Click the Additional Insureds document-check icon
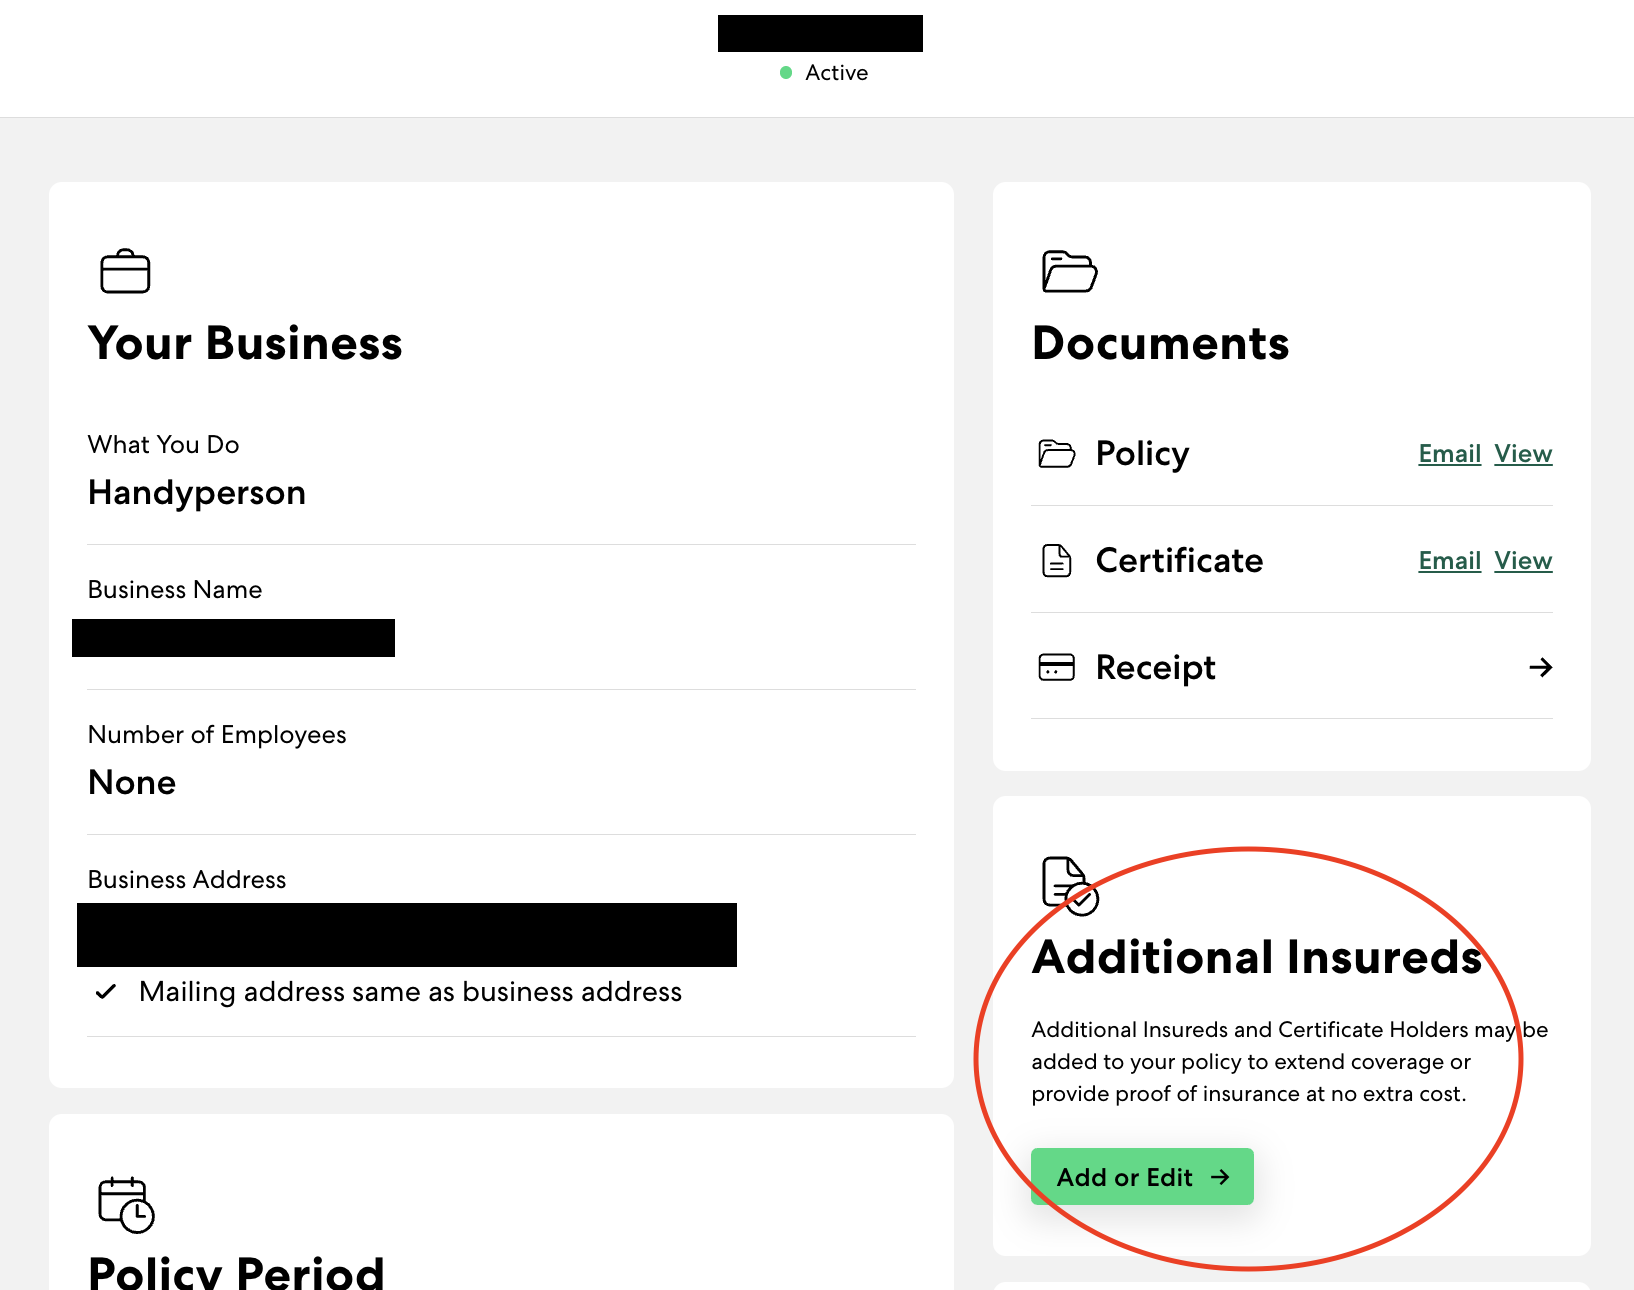Image resolution: width=1634 pixels, height=1290 pixels. click(1069, 885)
